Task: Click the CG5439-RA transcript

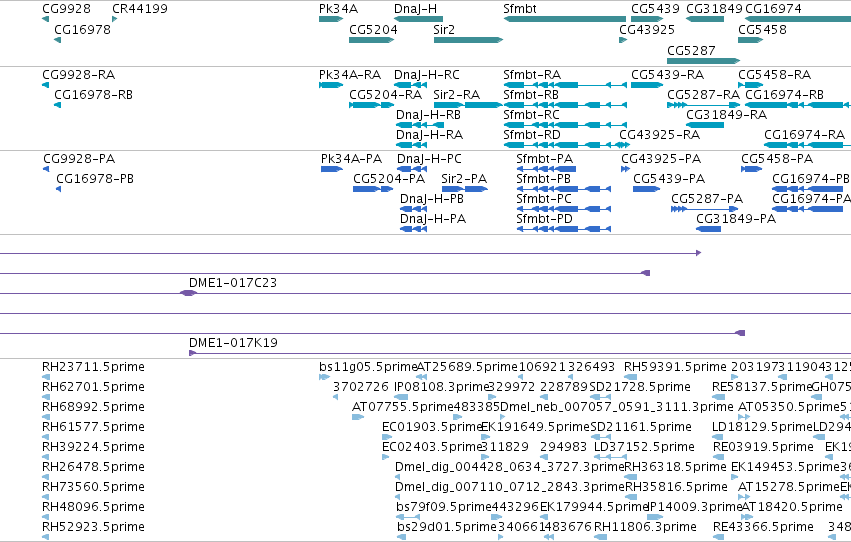Action: [x=647, y=85]
